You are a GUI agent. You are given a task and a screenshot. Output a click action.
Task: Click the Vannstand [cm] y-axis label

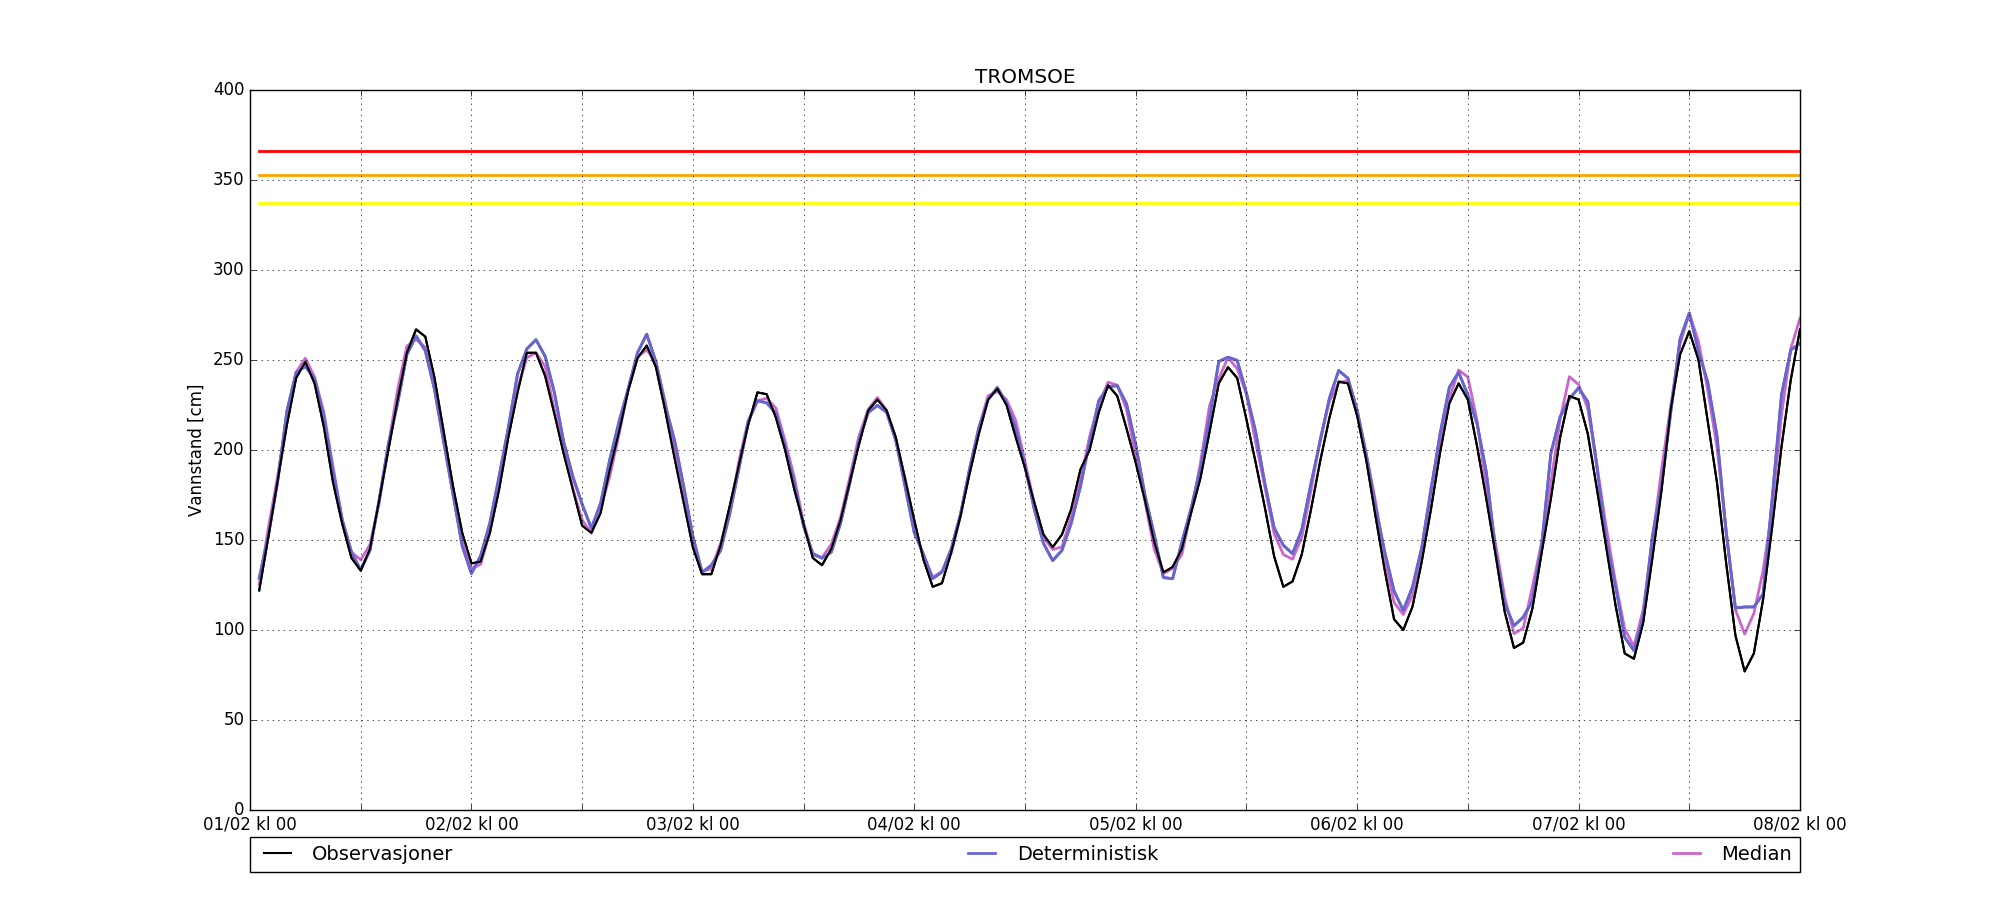point(195,450)
